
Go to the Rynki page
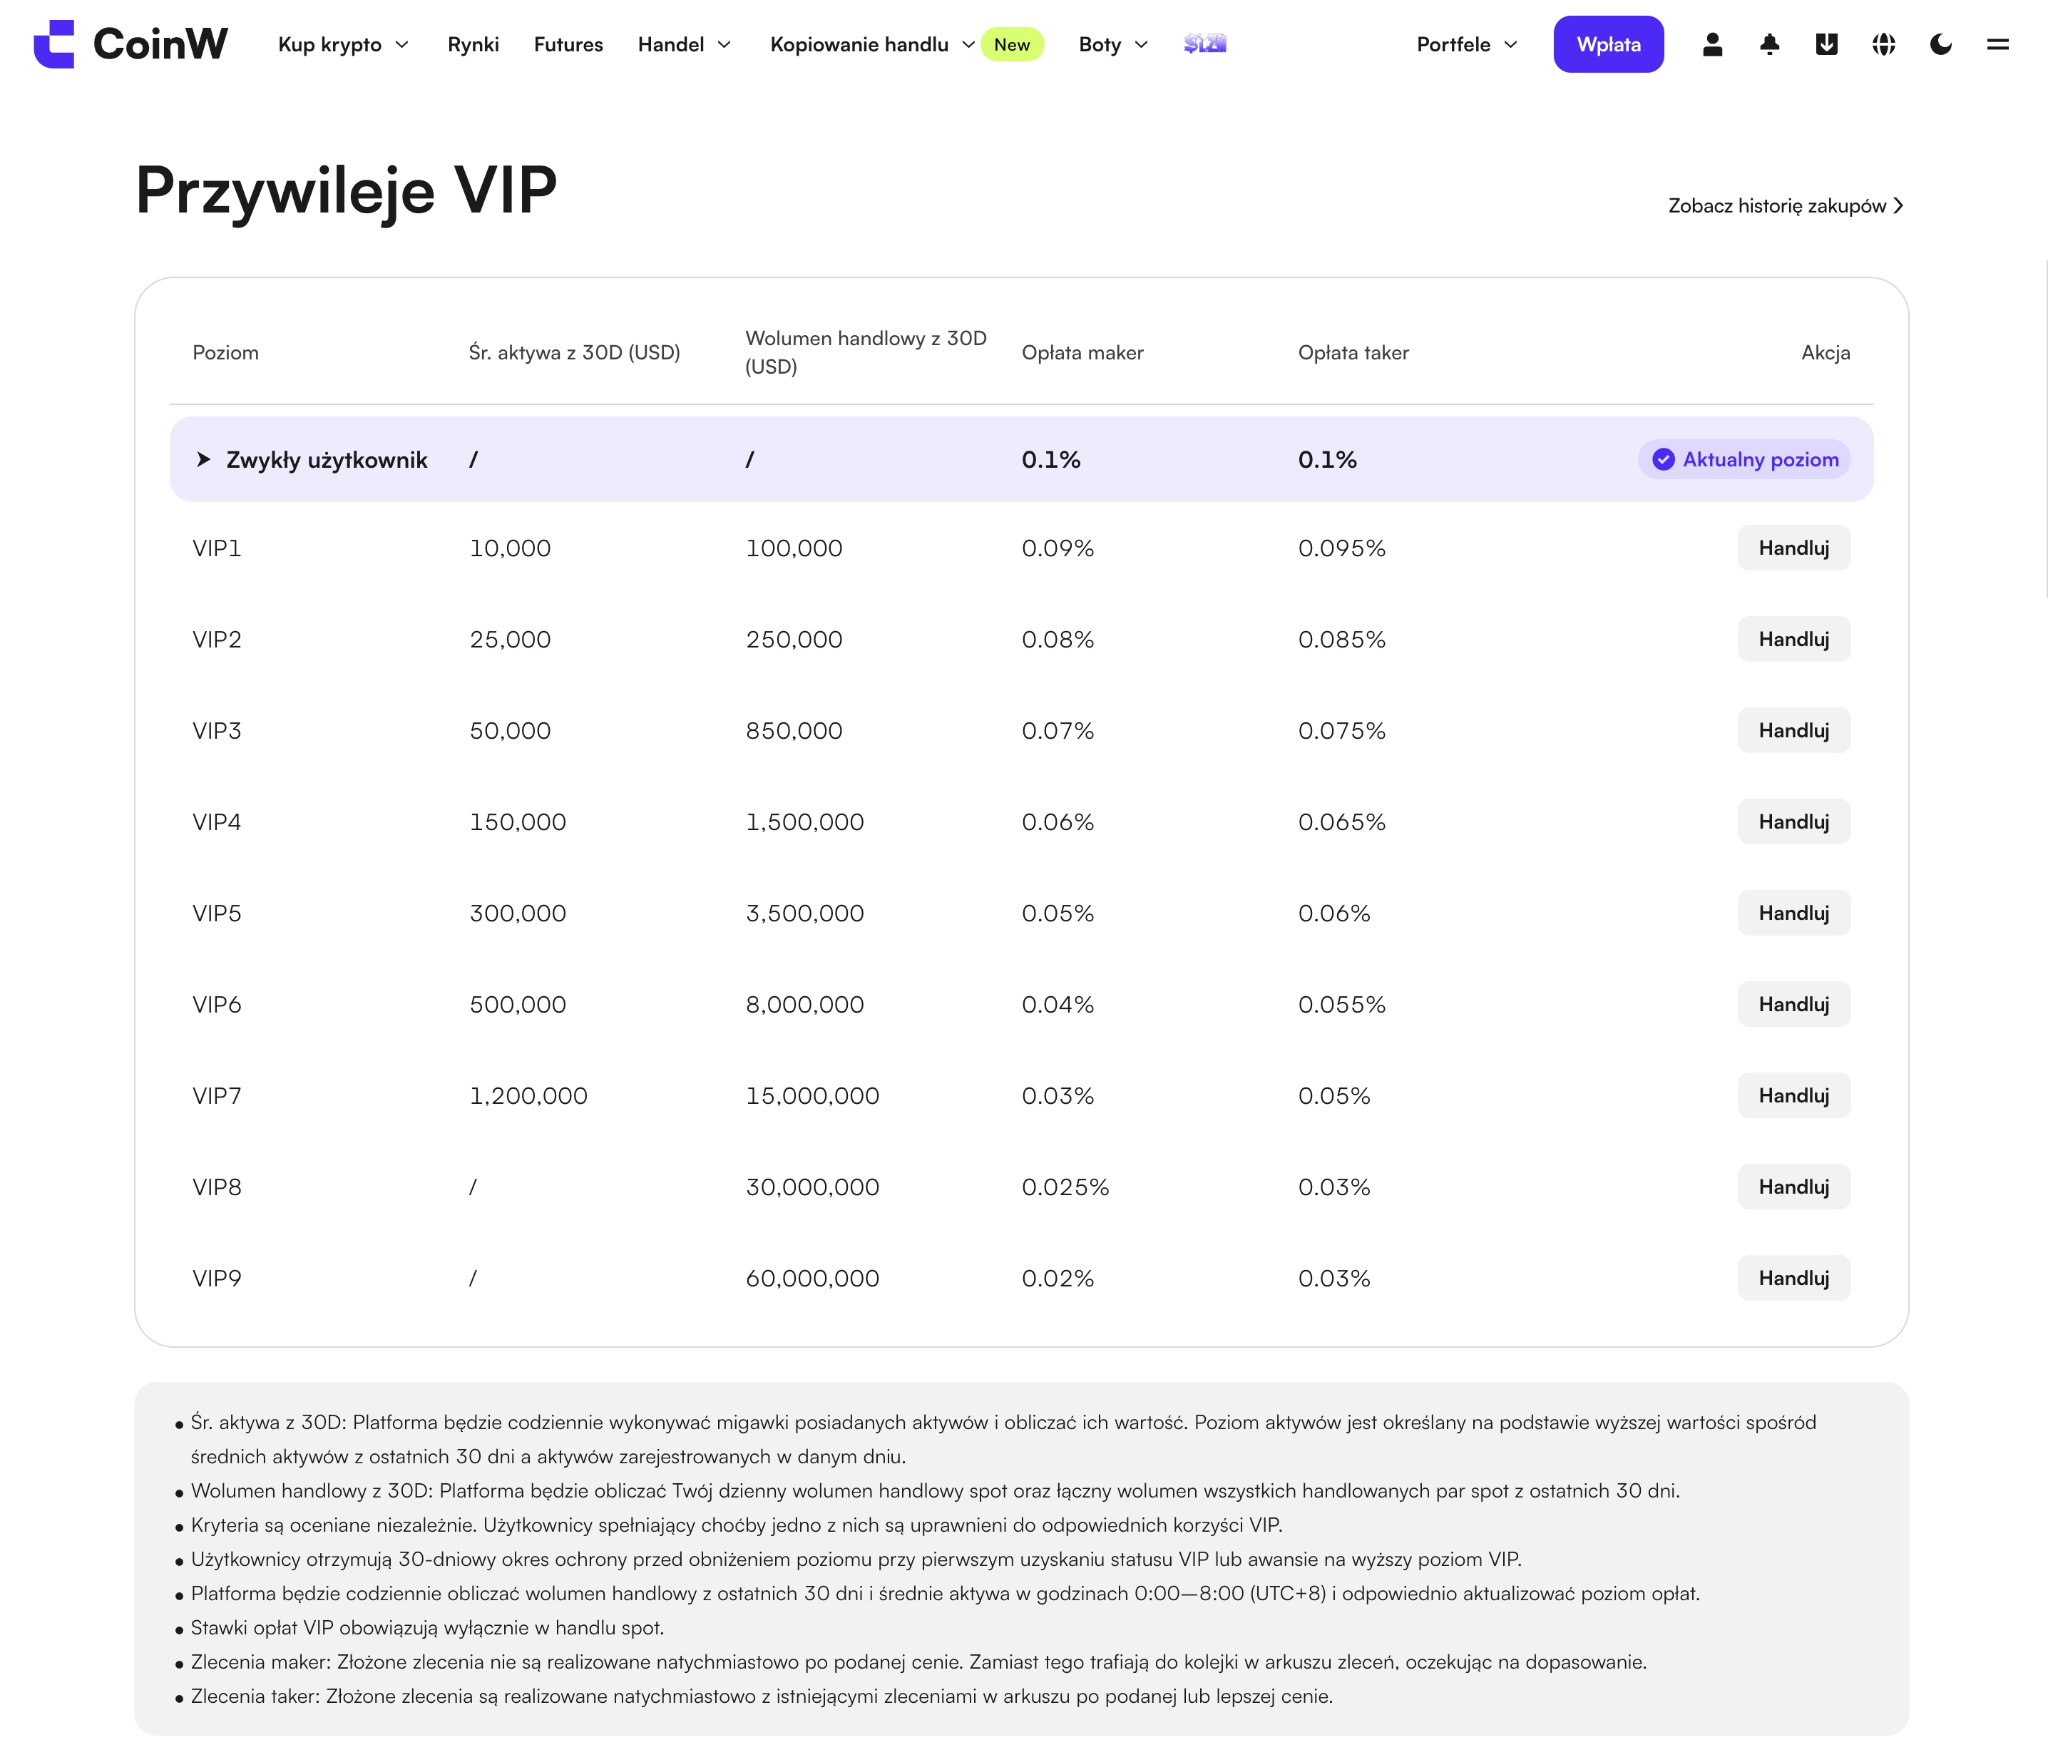pyautogui.click(x=473, y=44)
